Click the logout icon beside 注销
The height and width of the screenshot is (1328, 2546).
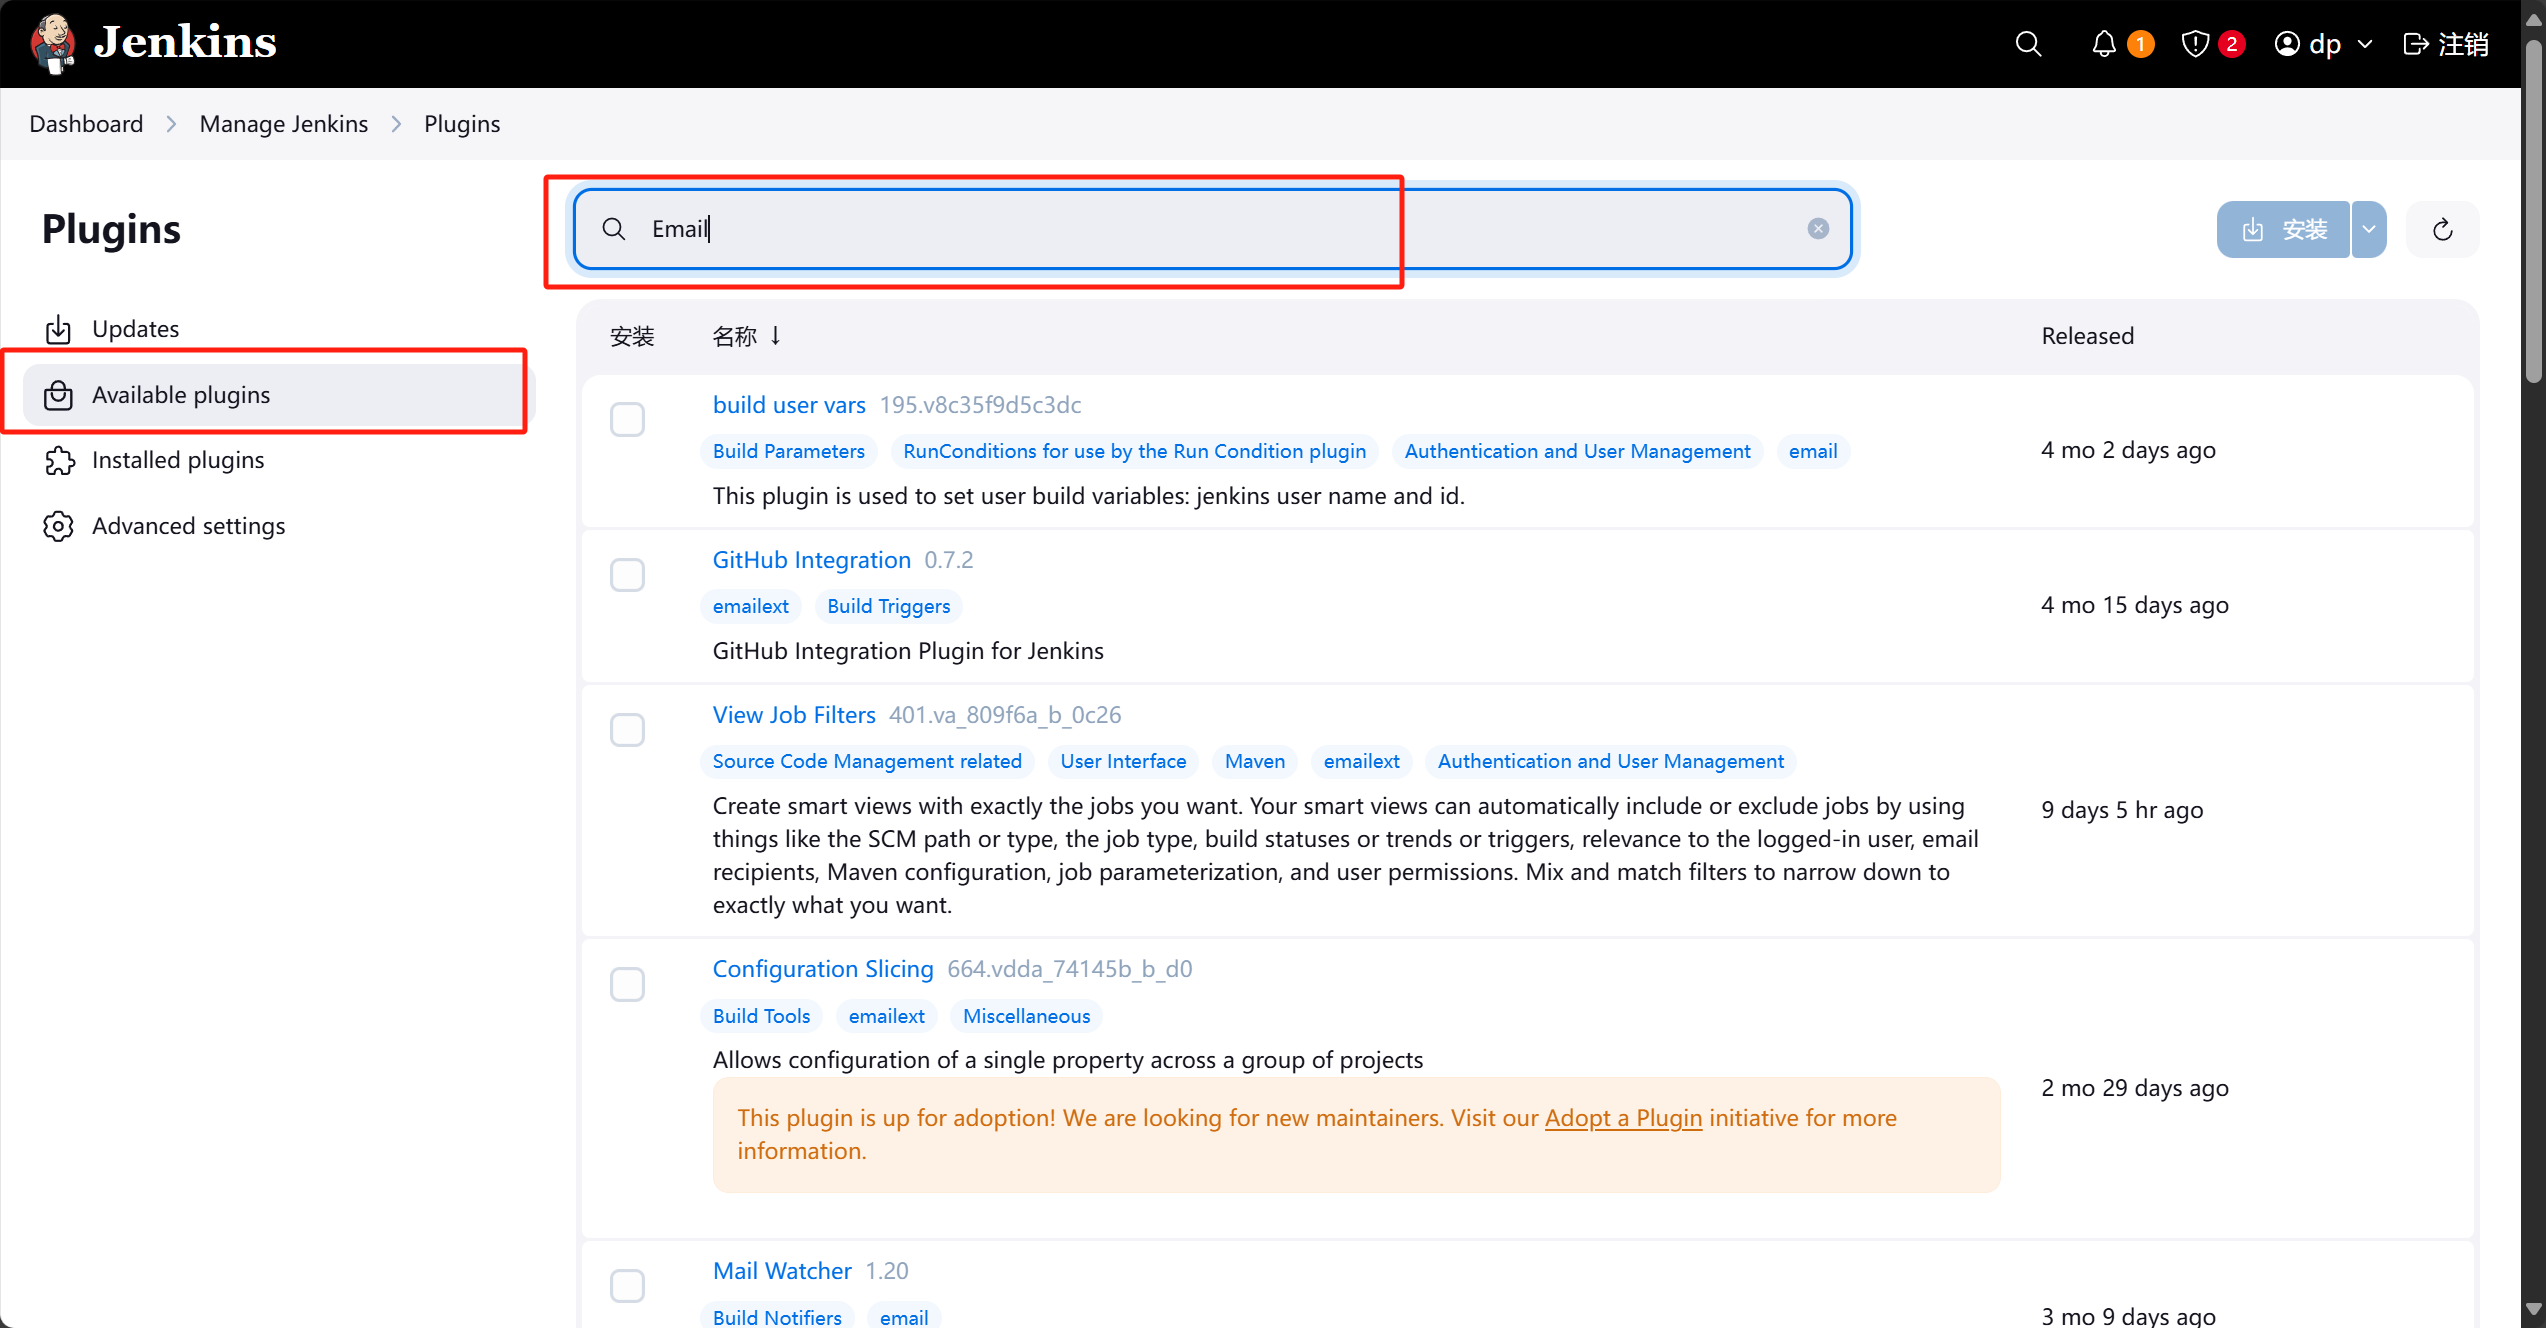(2415, 44)
